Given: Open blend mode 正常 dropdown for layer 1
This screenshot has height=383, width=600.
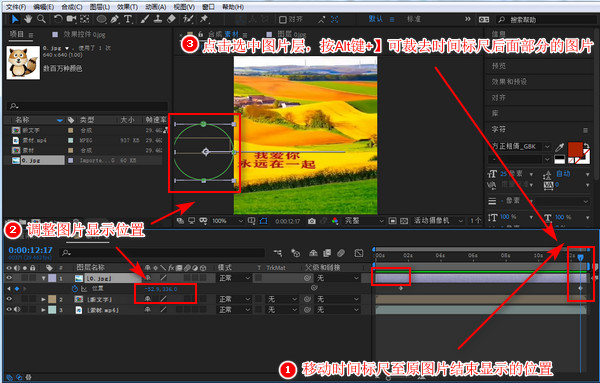Looking at the screenshot, I should [x=234, y=278].
